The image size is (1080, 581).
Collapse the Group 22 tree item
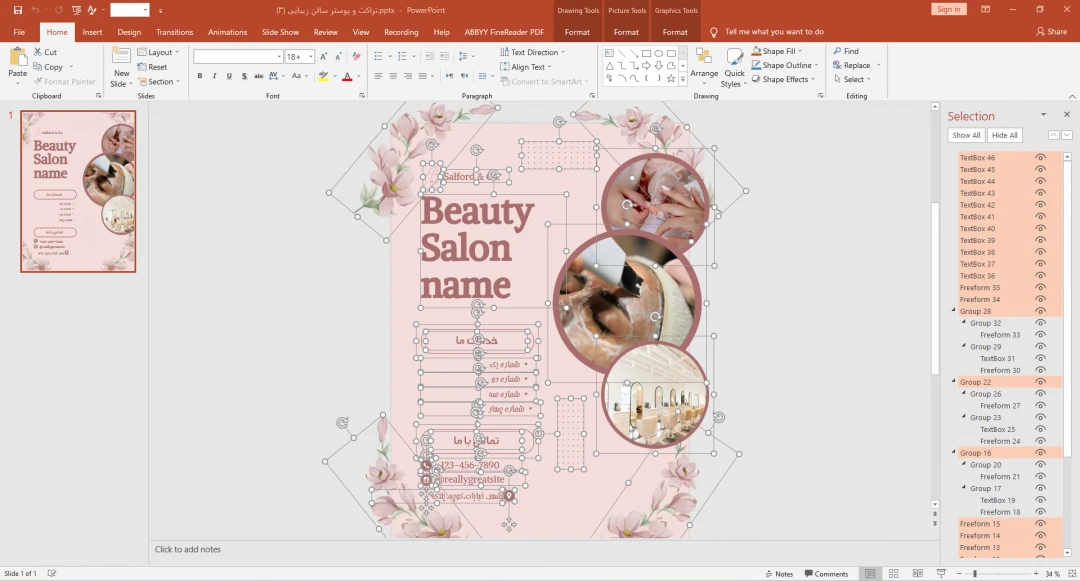click(x=954, y=382)
